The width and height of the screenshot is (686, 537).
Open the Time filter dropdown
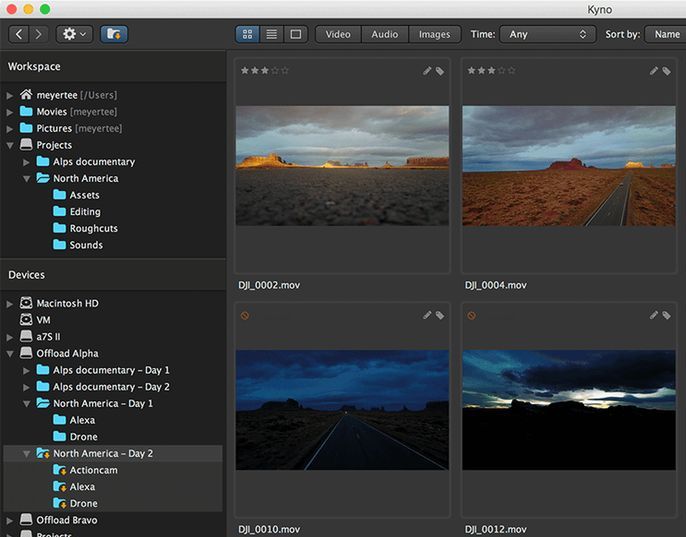(x=547, y=34)
